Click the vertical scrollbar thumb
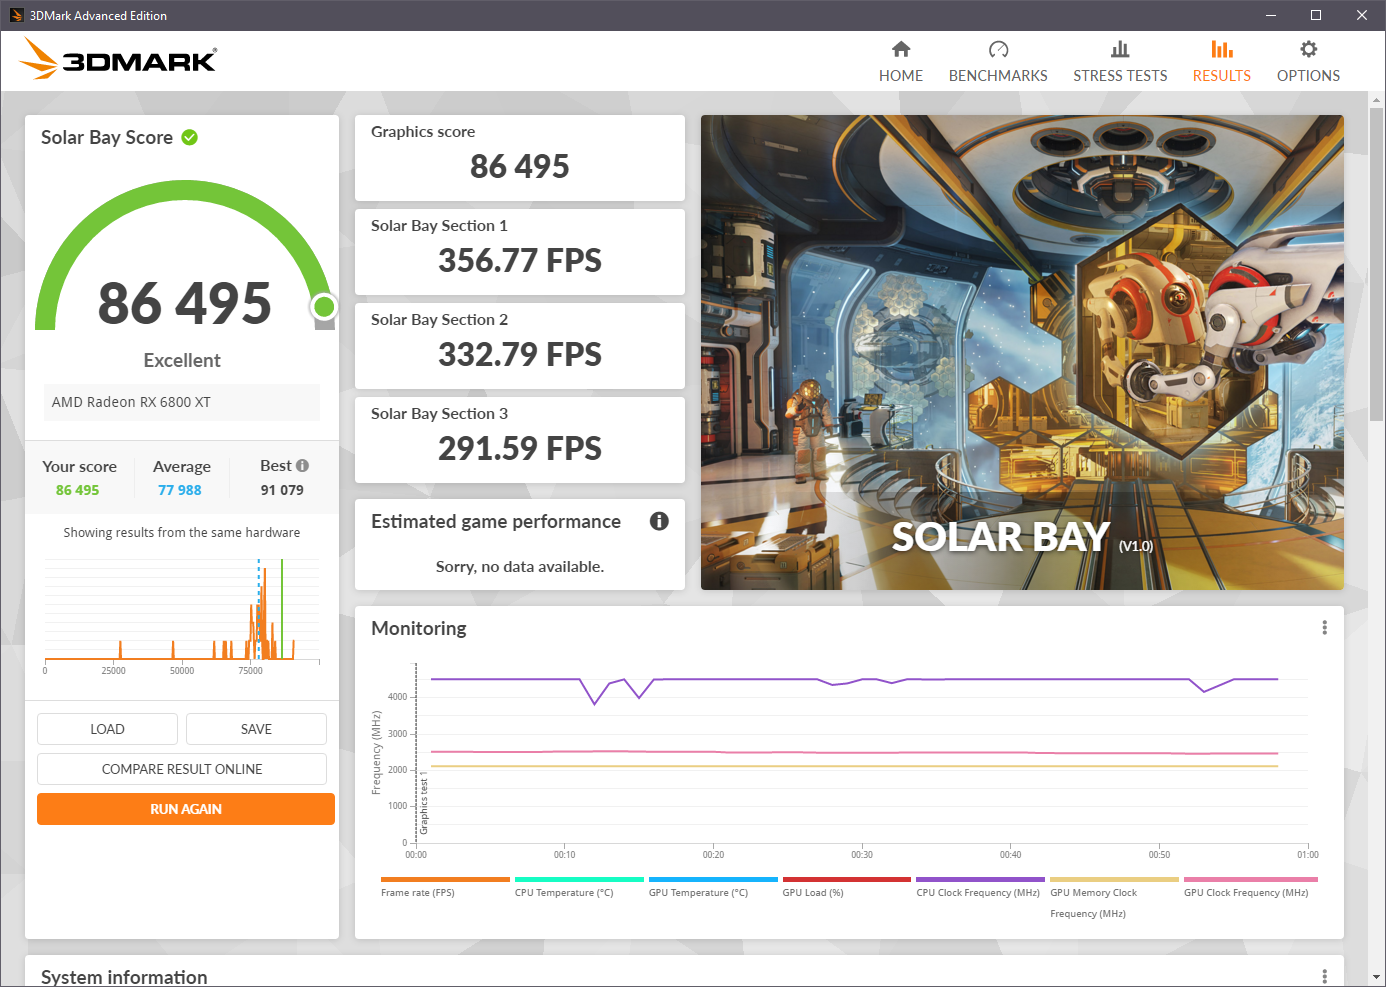 click(x=1377, y=264)
